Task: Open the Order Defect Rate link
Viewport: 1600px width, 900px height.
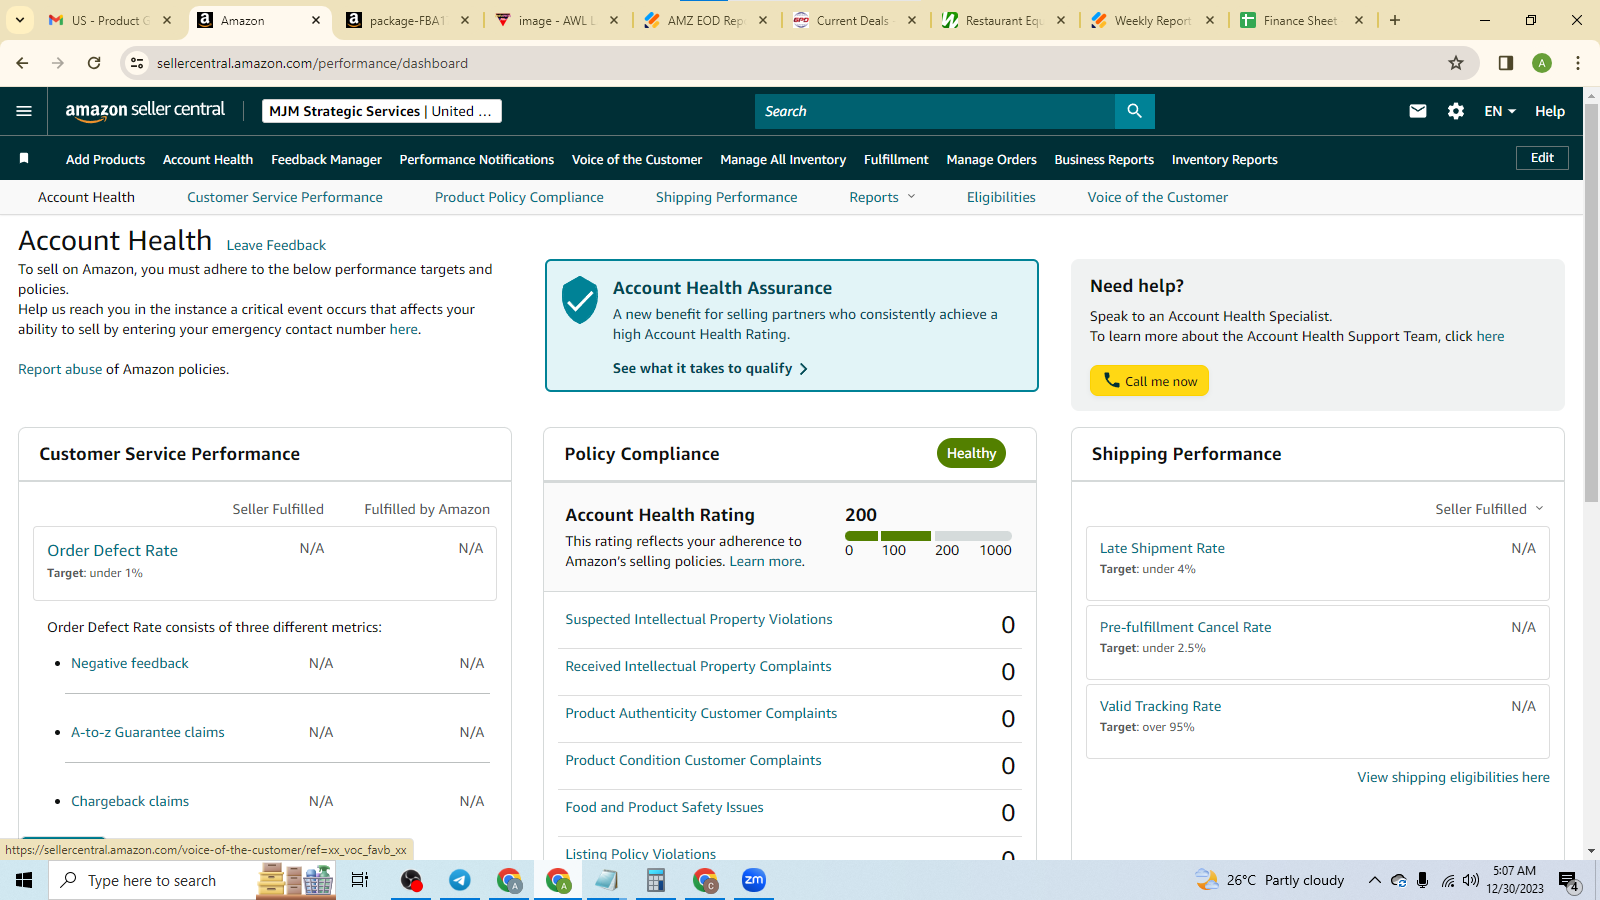Action: [113, 550]
